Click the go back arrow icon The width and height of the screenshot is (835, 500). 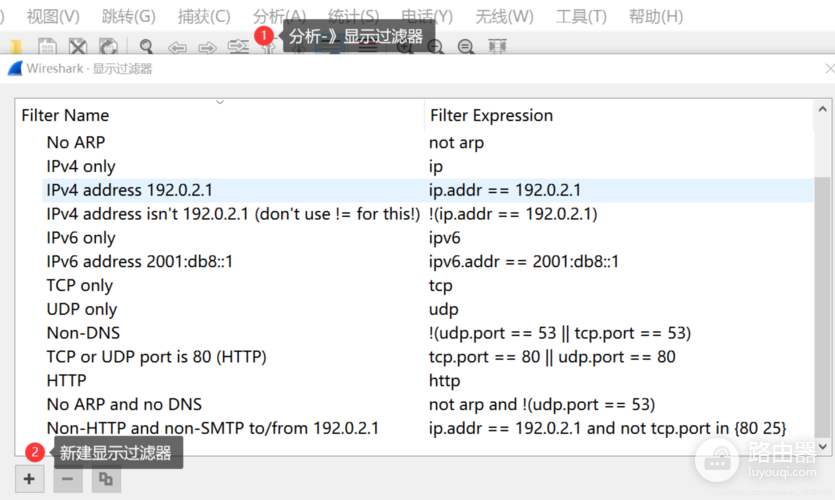177,47
